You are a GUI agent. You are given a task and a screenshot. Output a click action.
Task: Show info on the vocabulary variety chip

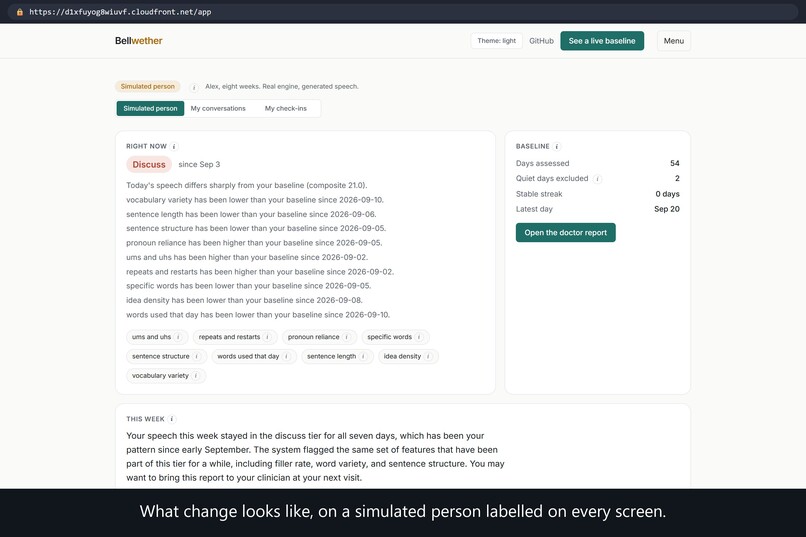point(196,376)
